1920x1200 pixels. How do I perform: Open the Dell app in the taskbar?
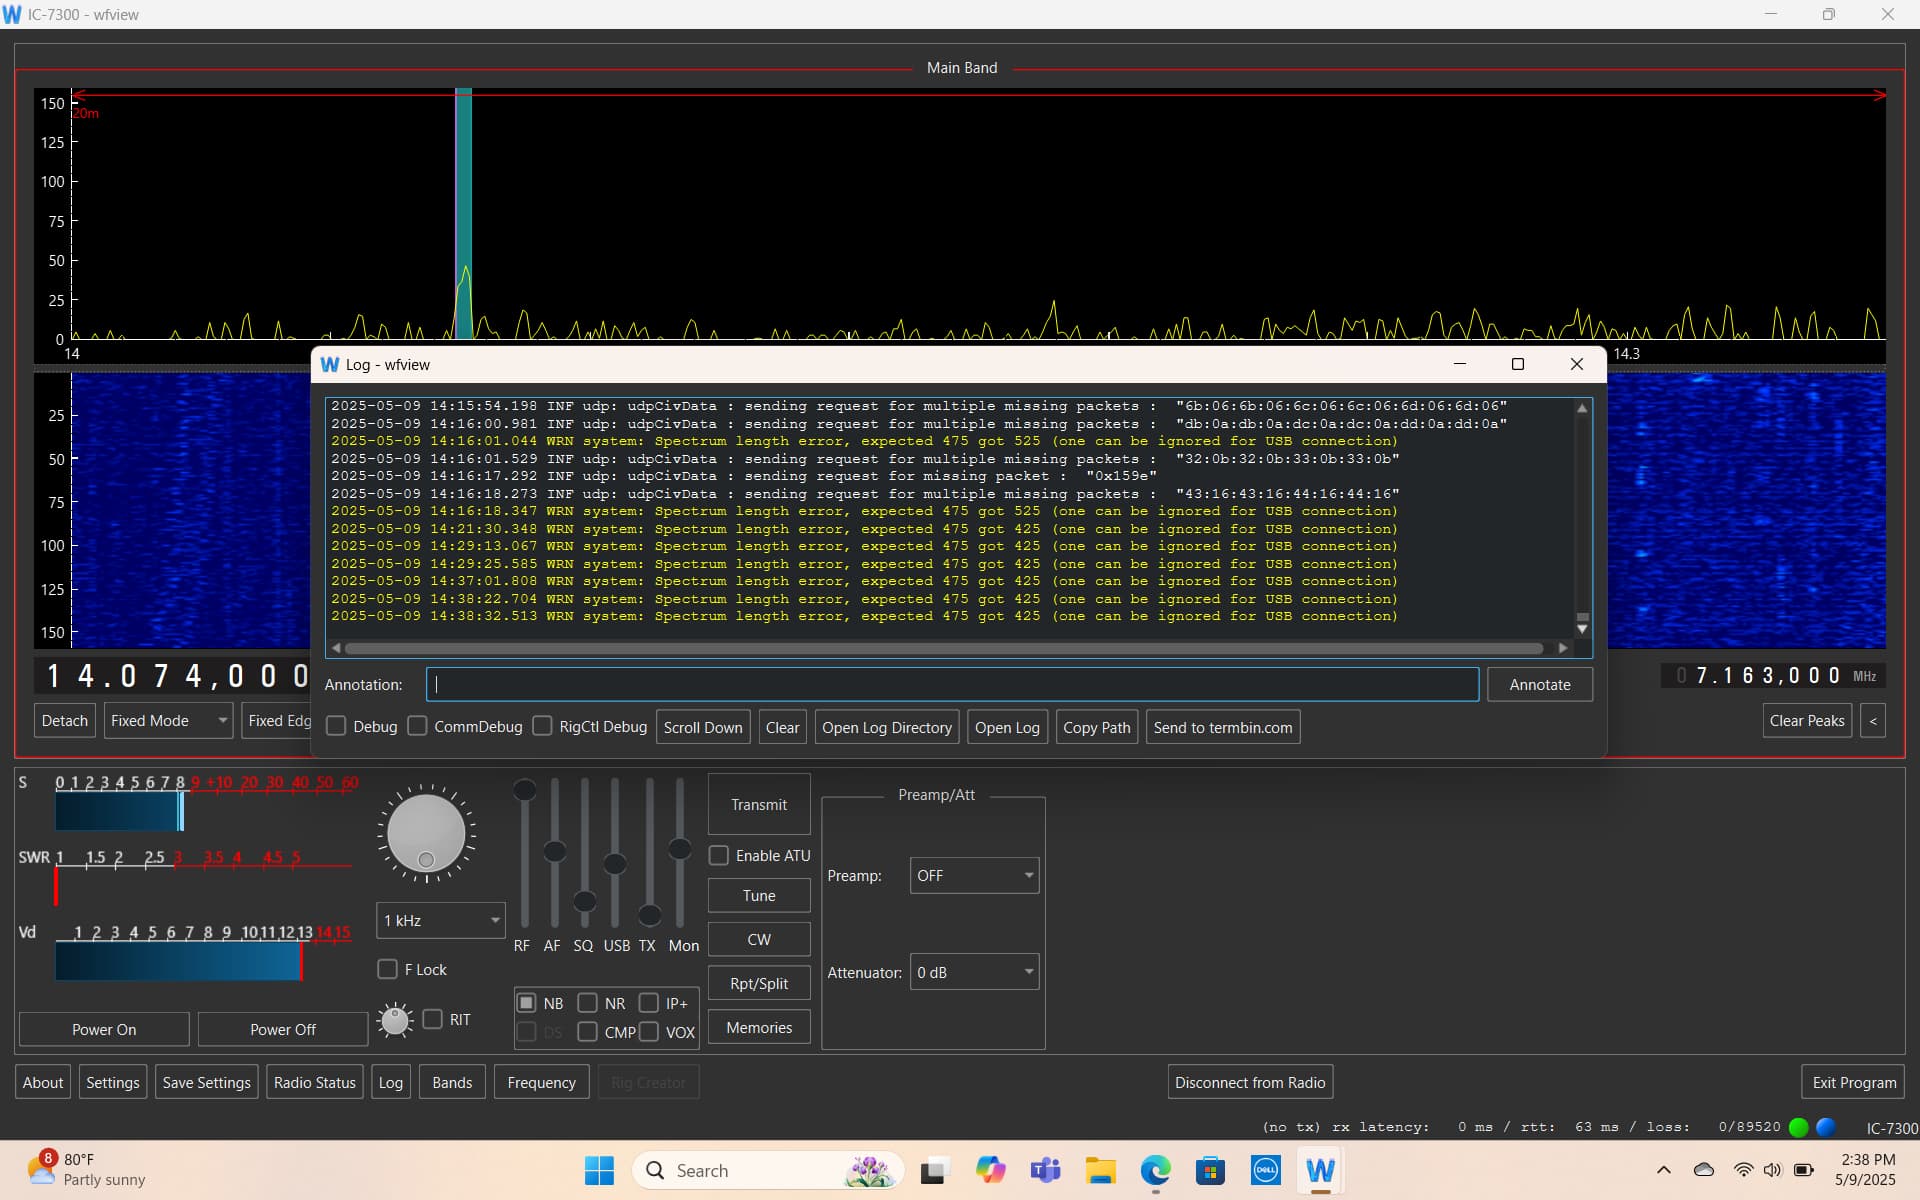click(1266, 1170)
